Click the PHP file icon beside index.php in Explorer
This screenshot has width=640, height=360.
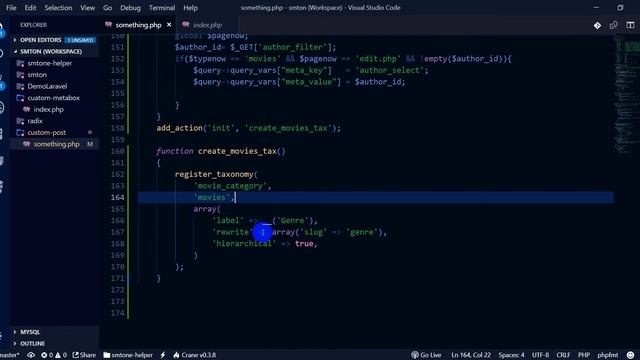27,109
